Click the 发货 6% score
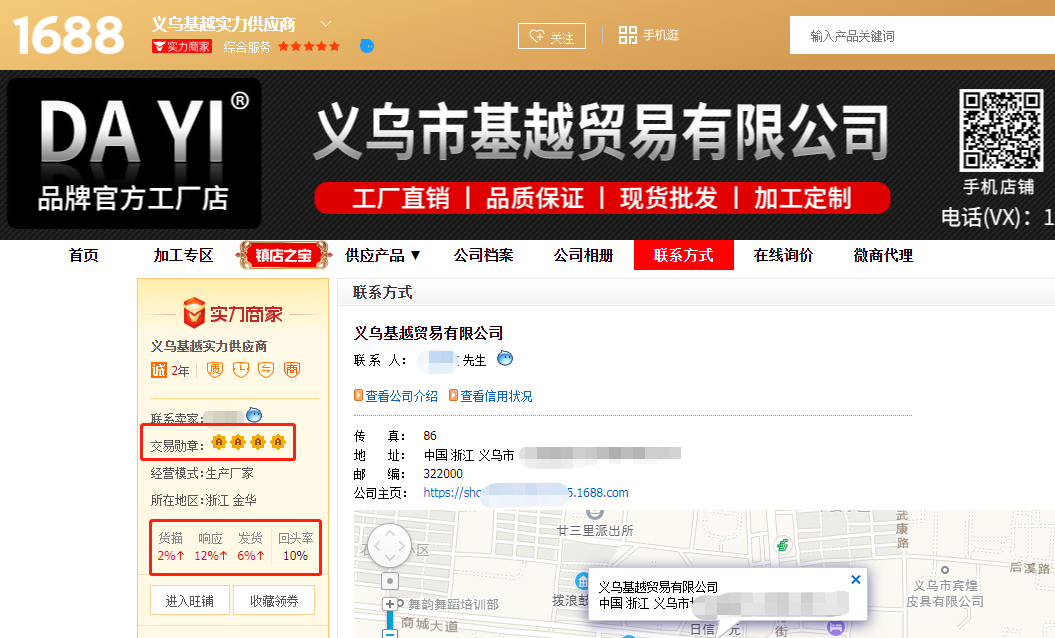The image size is (1055, 638). [x=250, y=546]
